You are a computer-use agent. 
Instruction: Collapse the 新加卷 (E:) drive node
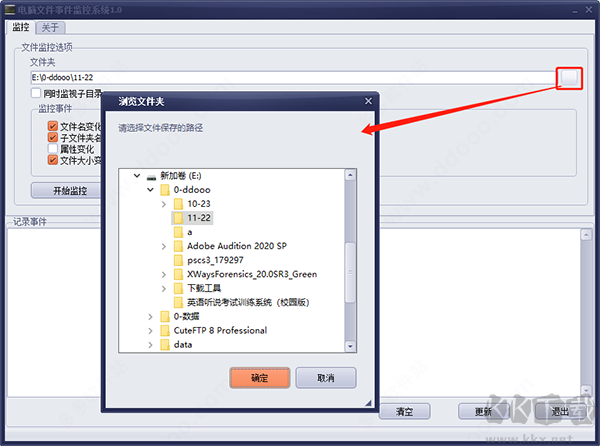[x=137, y=176]
